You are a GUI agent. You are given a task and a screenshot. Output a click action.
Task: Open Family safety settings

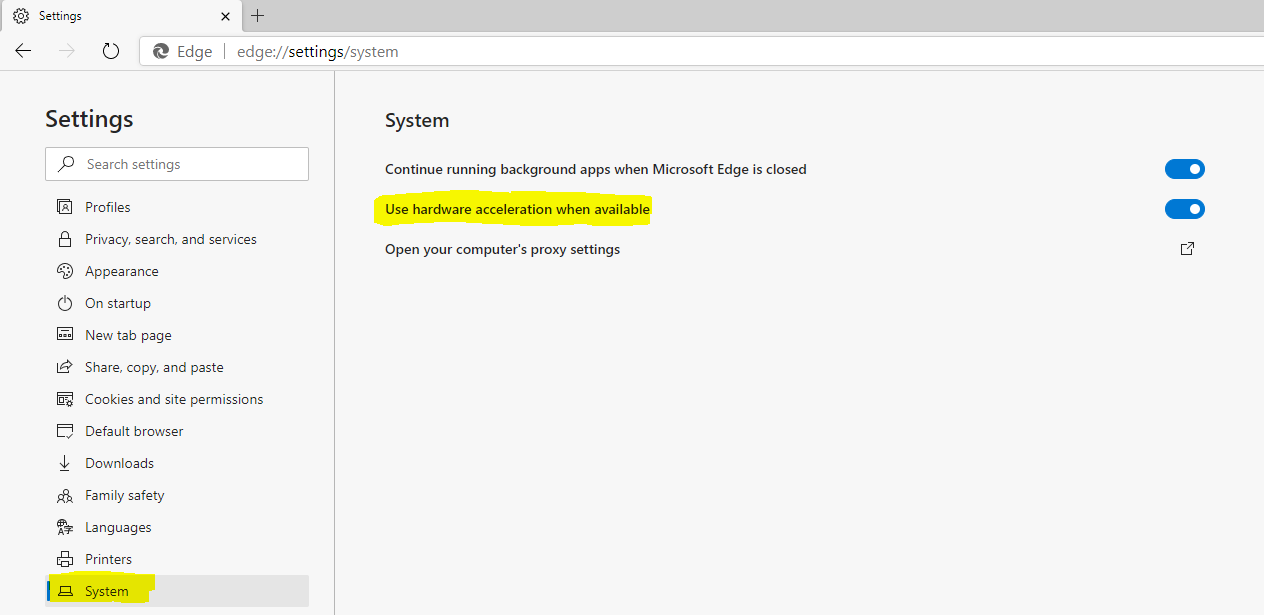(124, 494)
